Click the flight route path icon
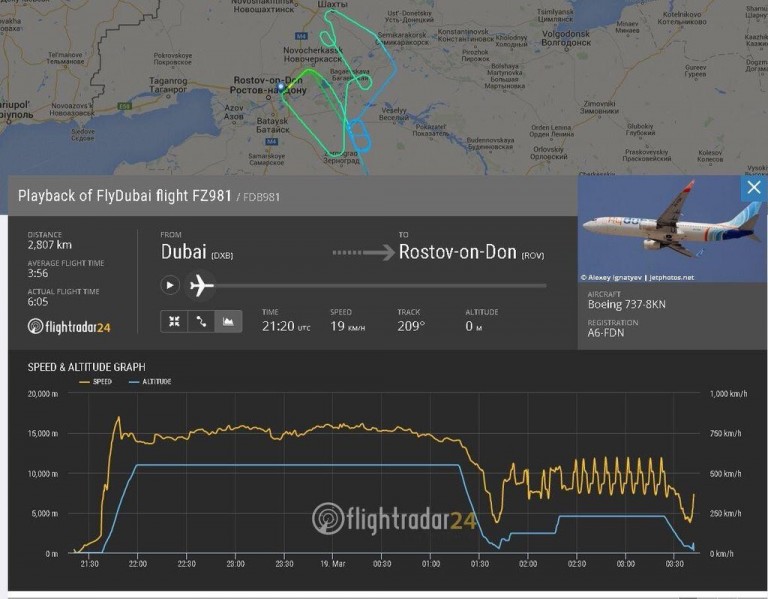Image resolution: width=768 pixels, height=599 pixels. 201,321
